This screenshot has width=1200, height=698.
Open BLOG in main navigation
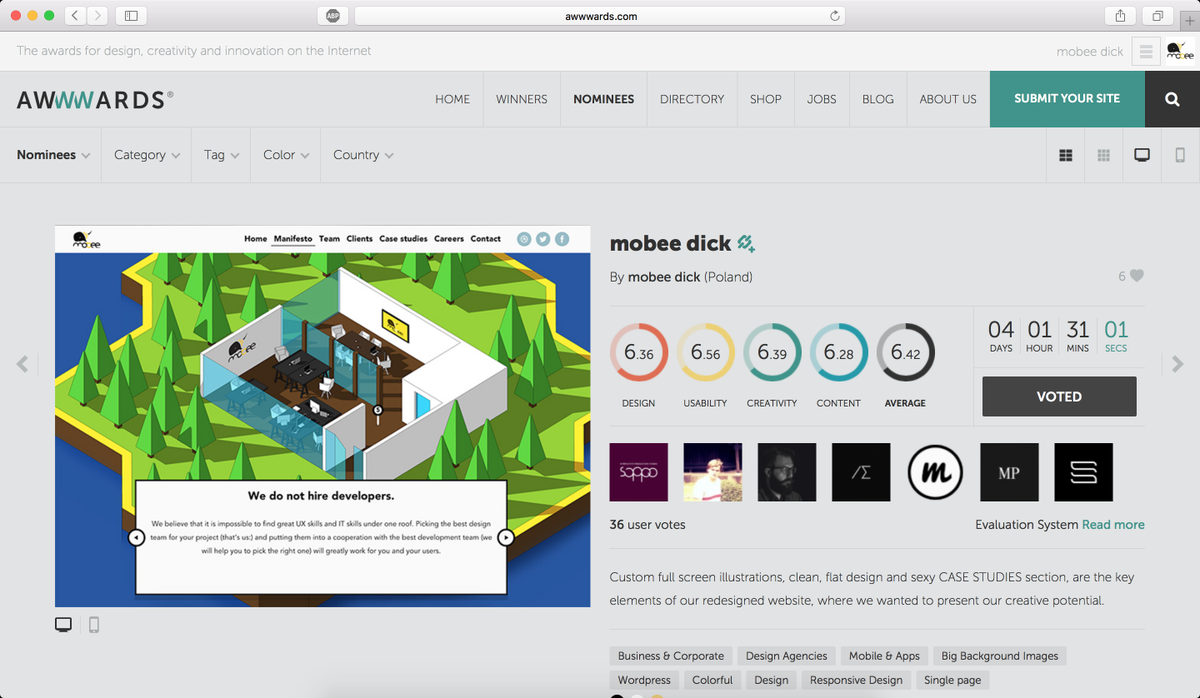[878, 99]
